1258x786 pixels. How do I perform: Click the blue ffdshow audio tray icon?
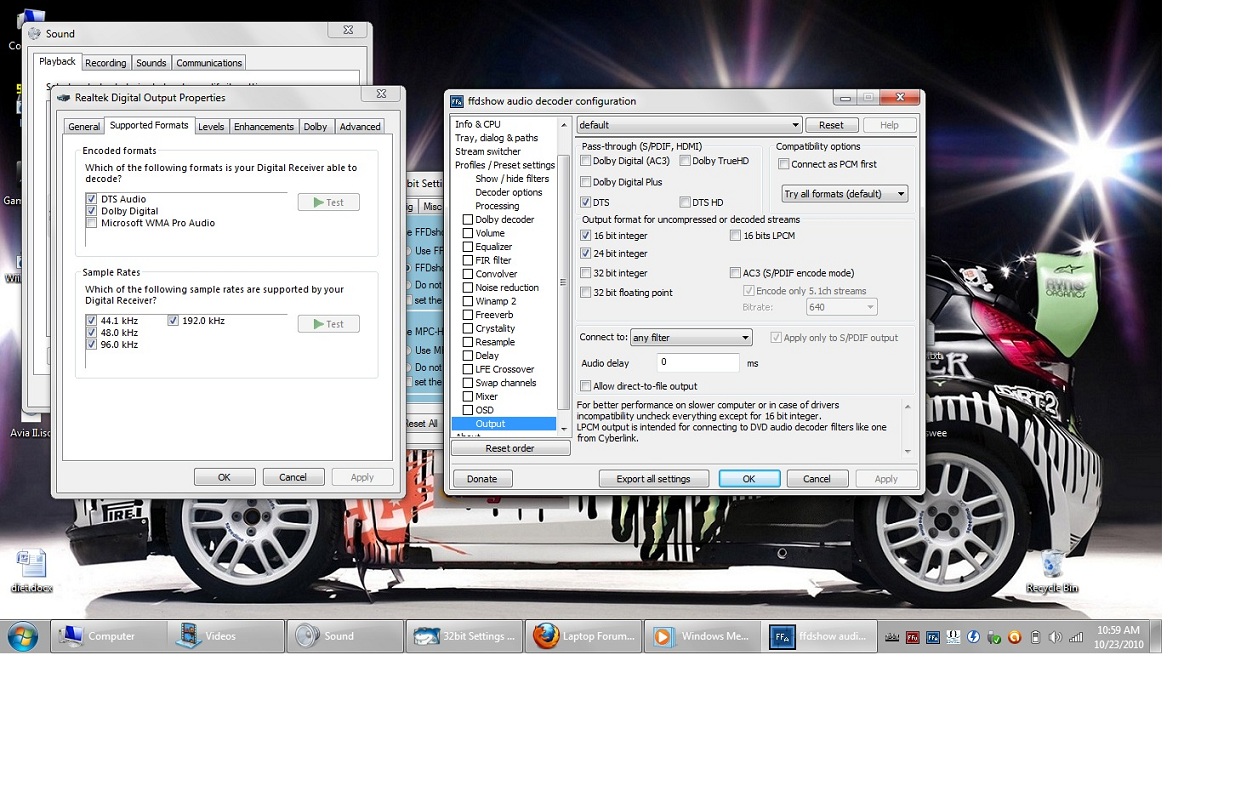[932, 637]
